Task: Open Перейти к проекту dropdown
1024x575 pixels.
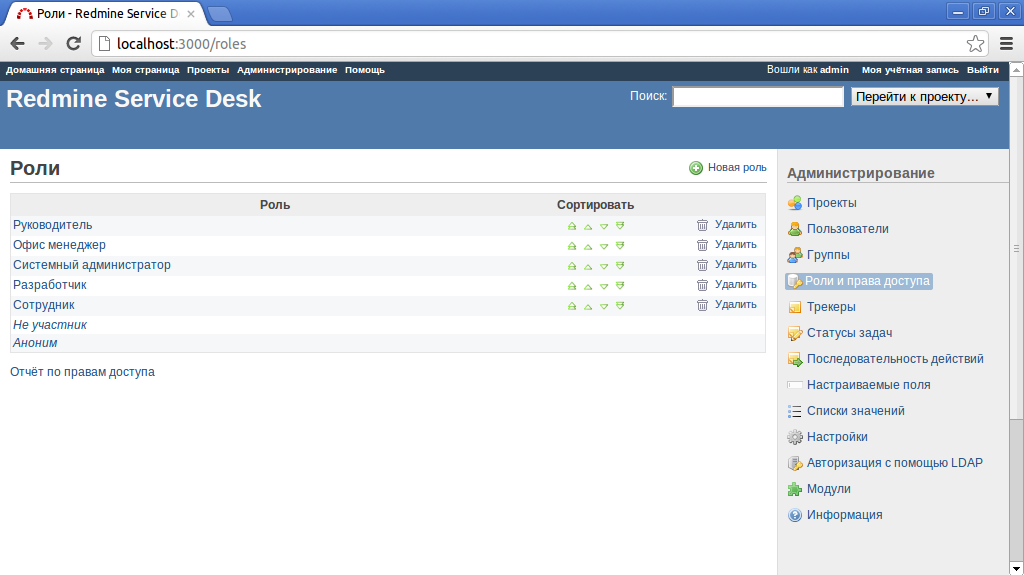Action: point(924,97)
